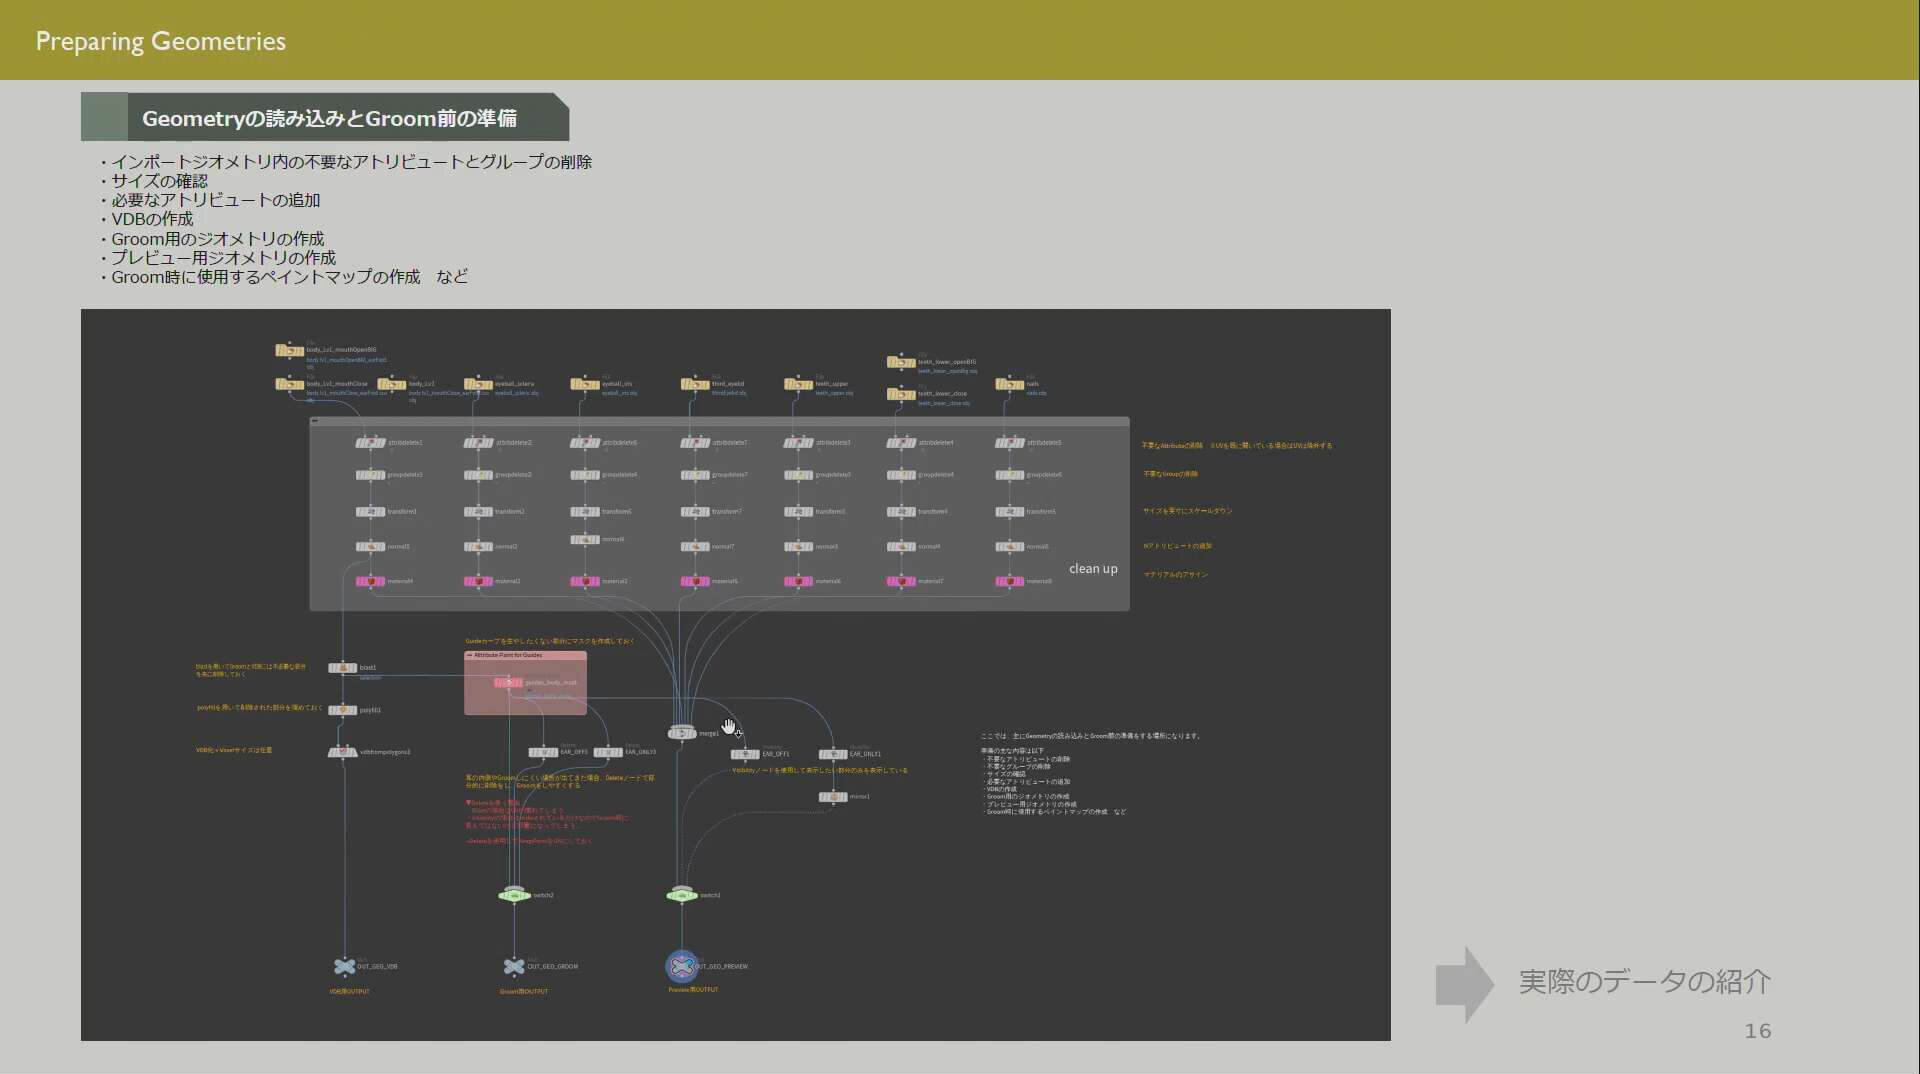The image size is (1920, 1074).
Task: Click the OUT_GEO_GROOM output node
Action: tap(514, 966)
